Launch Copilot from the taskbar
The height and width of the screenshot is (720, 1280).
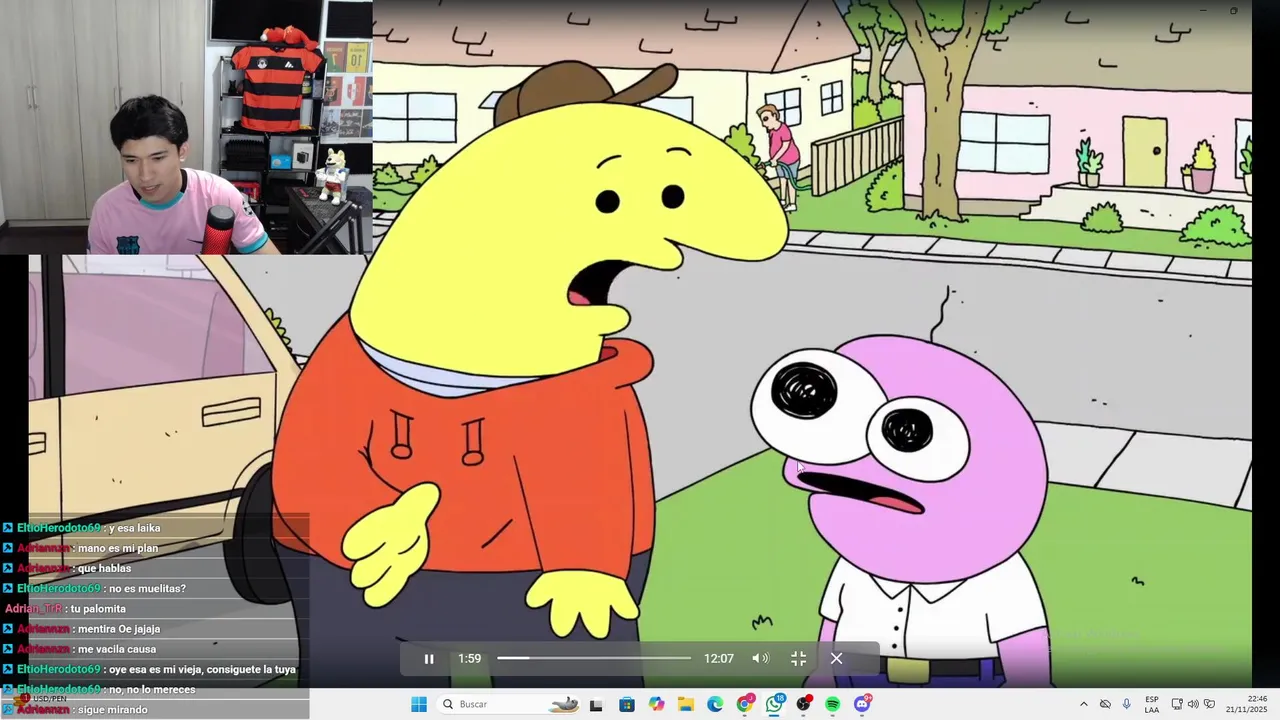coord(656,705)
